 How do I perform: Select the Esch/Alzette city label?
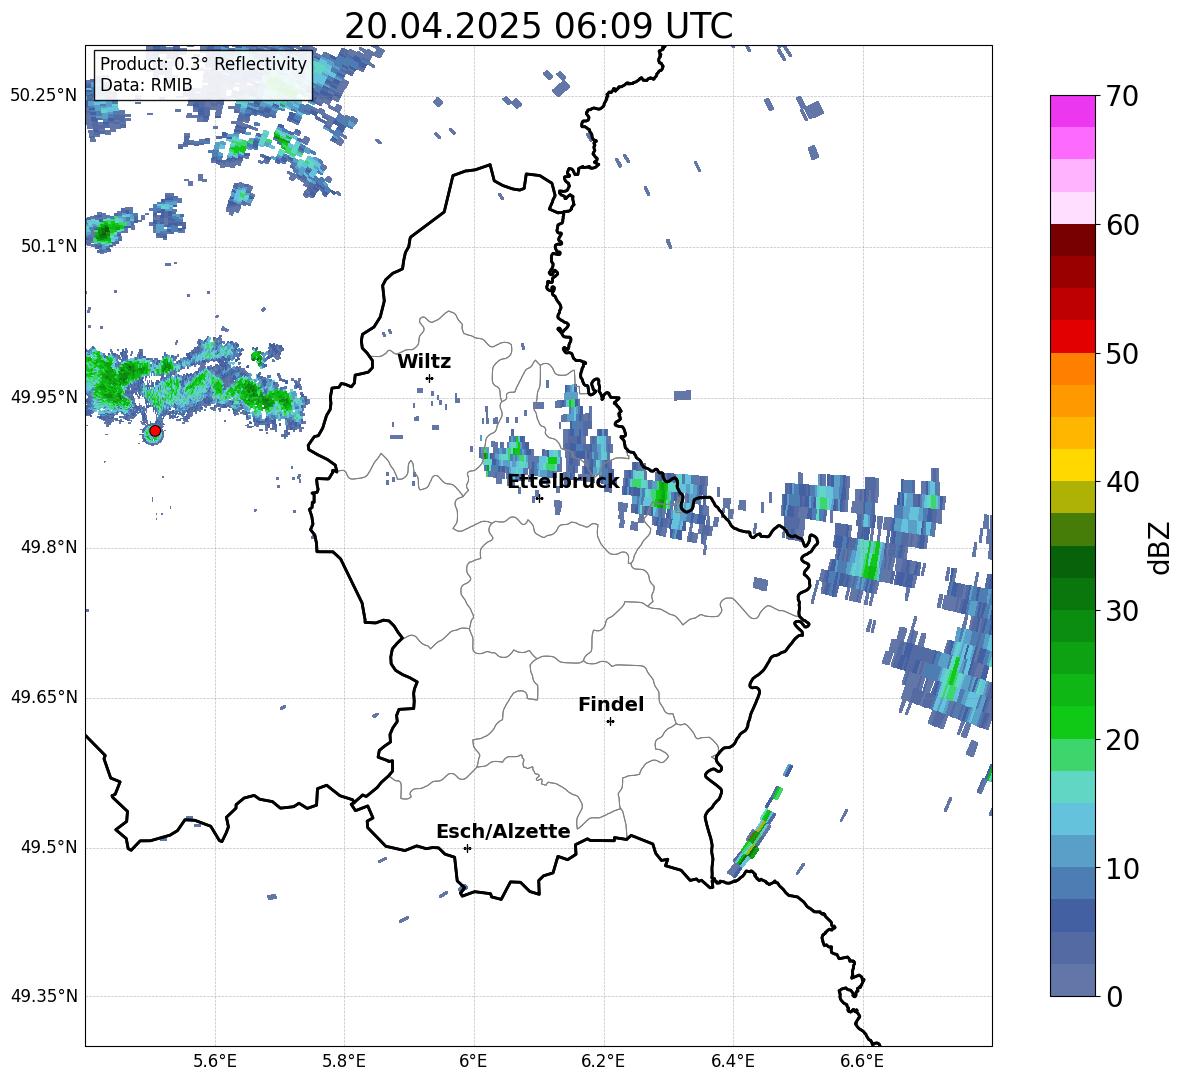pos(503,831)
